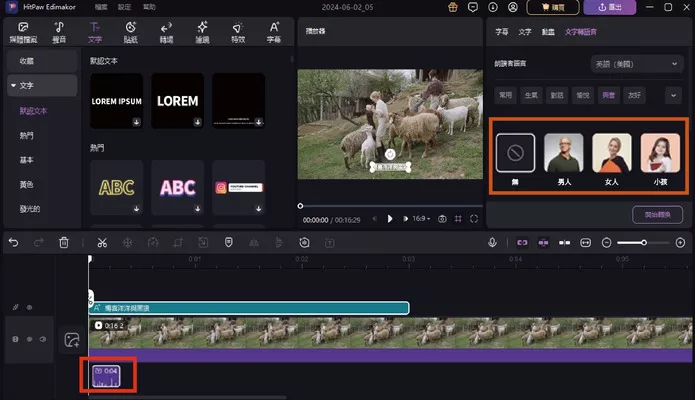
Task: Switch to the 動畫 animation tab
Action: tap(548, 32)
